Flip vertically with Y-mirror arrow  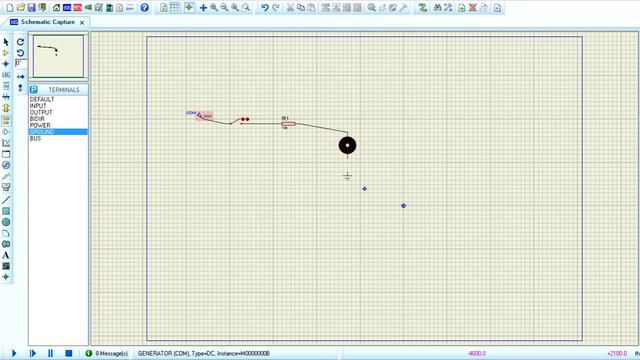(x=20, y=87)
